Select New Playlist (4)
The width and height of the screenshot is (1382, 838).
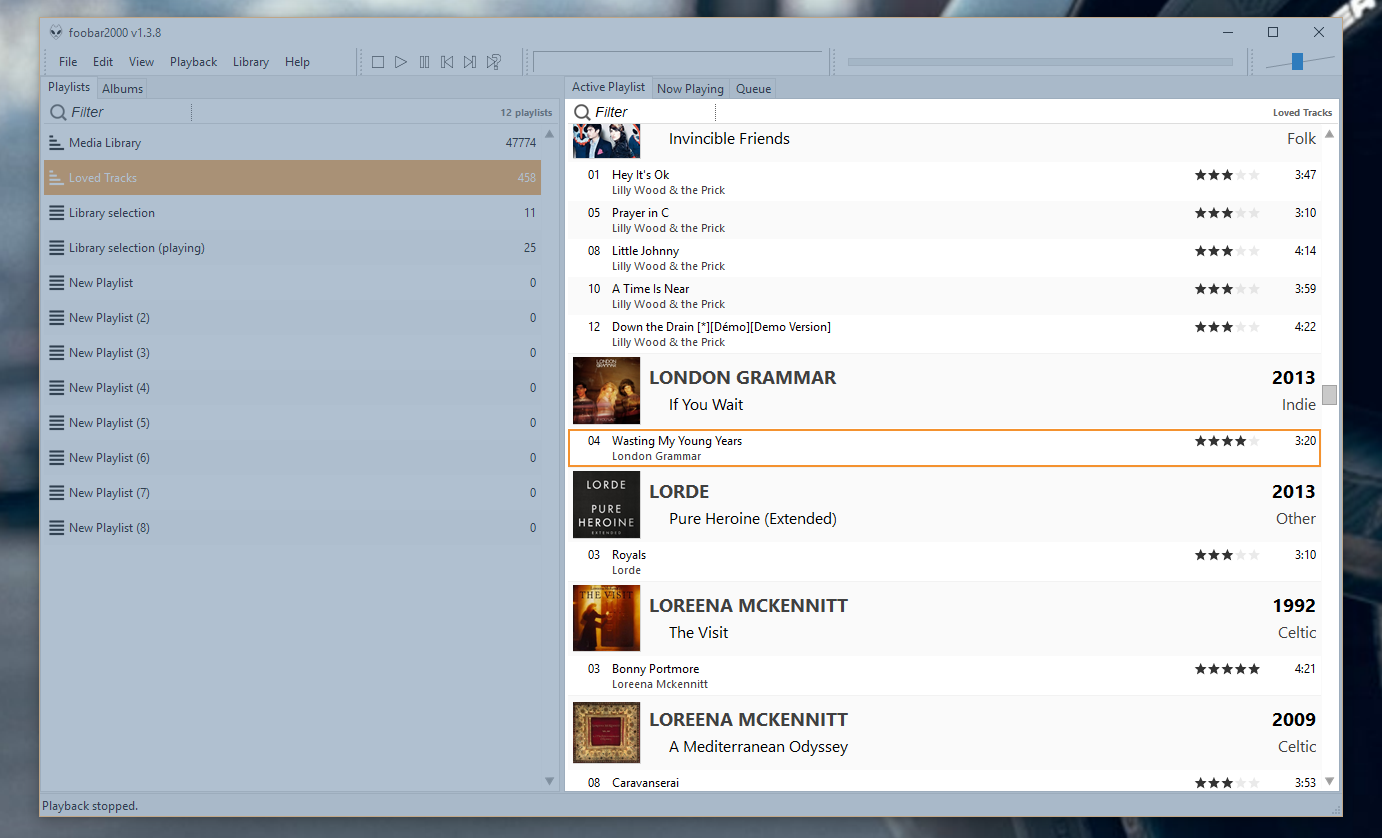pos(292,388)
